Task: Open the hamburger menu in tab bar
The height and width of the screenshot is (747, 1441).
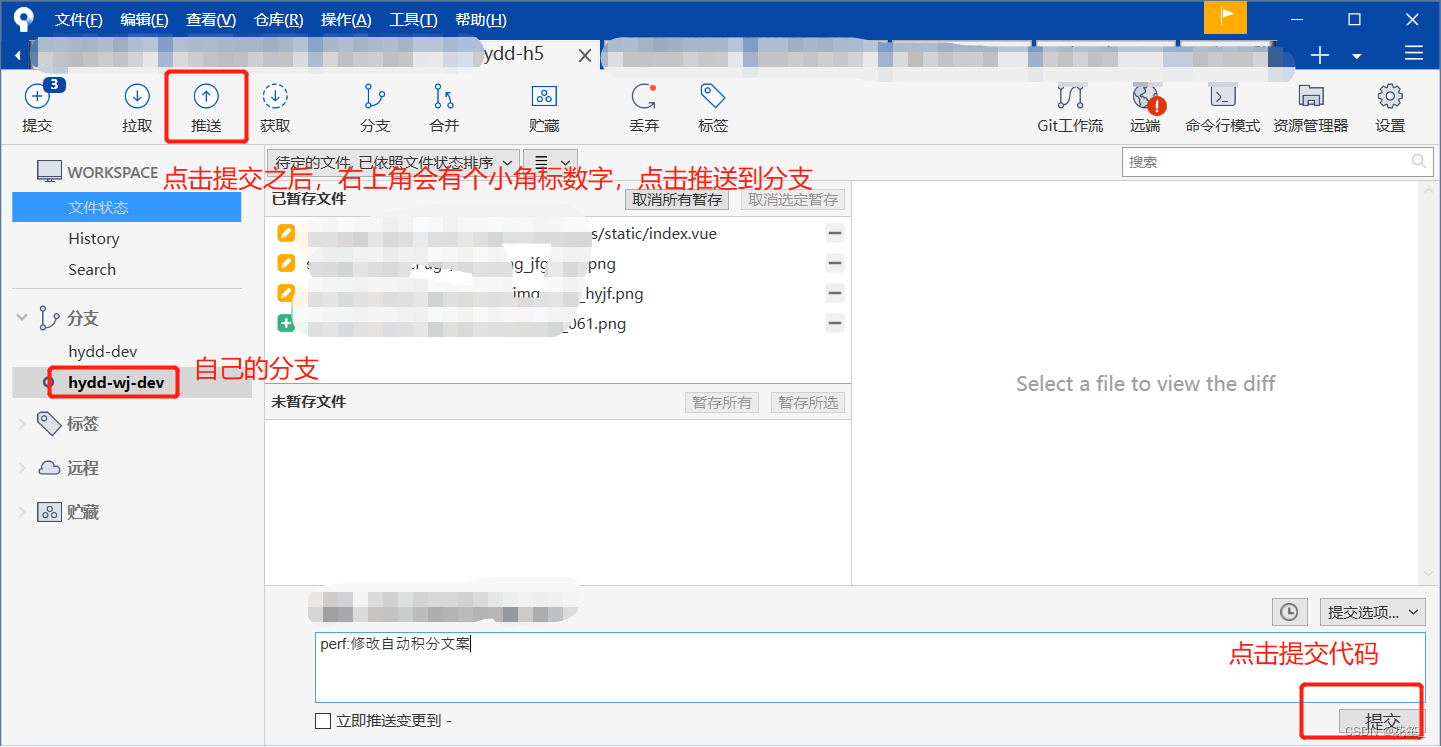Action: pyautogui.click(x=1413, y=54)
